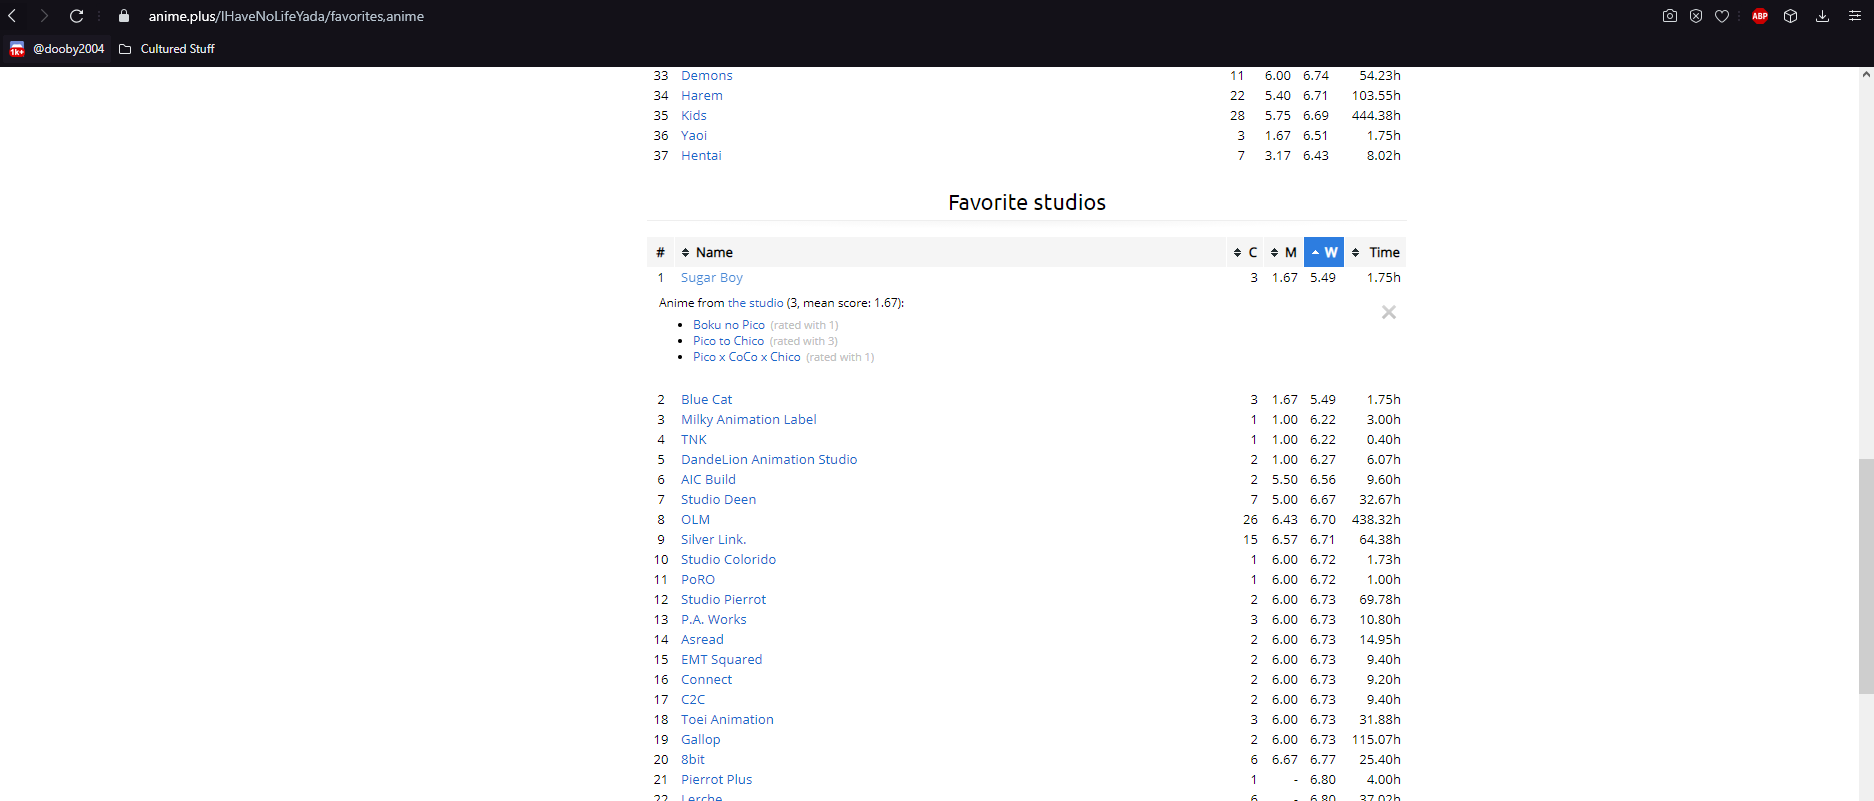Screen dimensions: 1874x801
Task: Open the extensions cube icon
Action: [x=1791, y=16]
